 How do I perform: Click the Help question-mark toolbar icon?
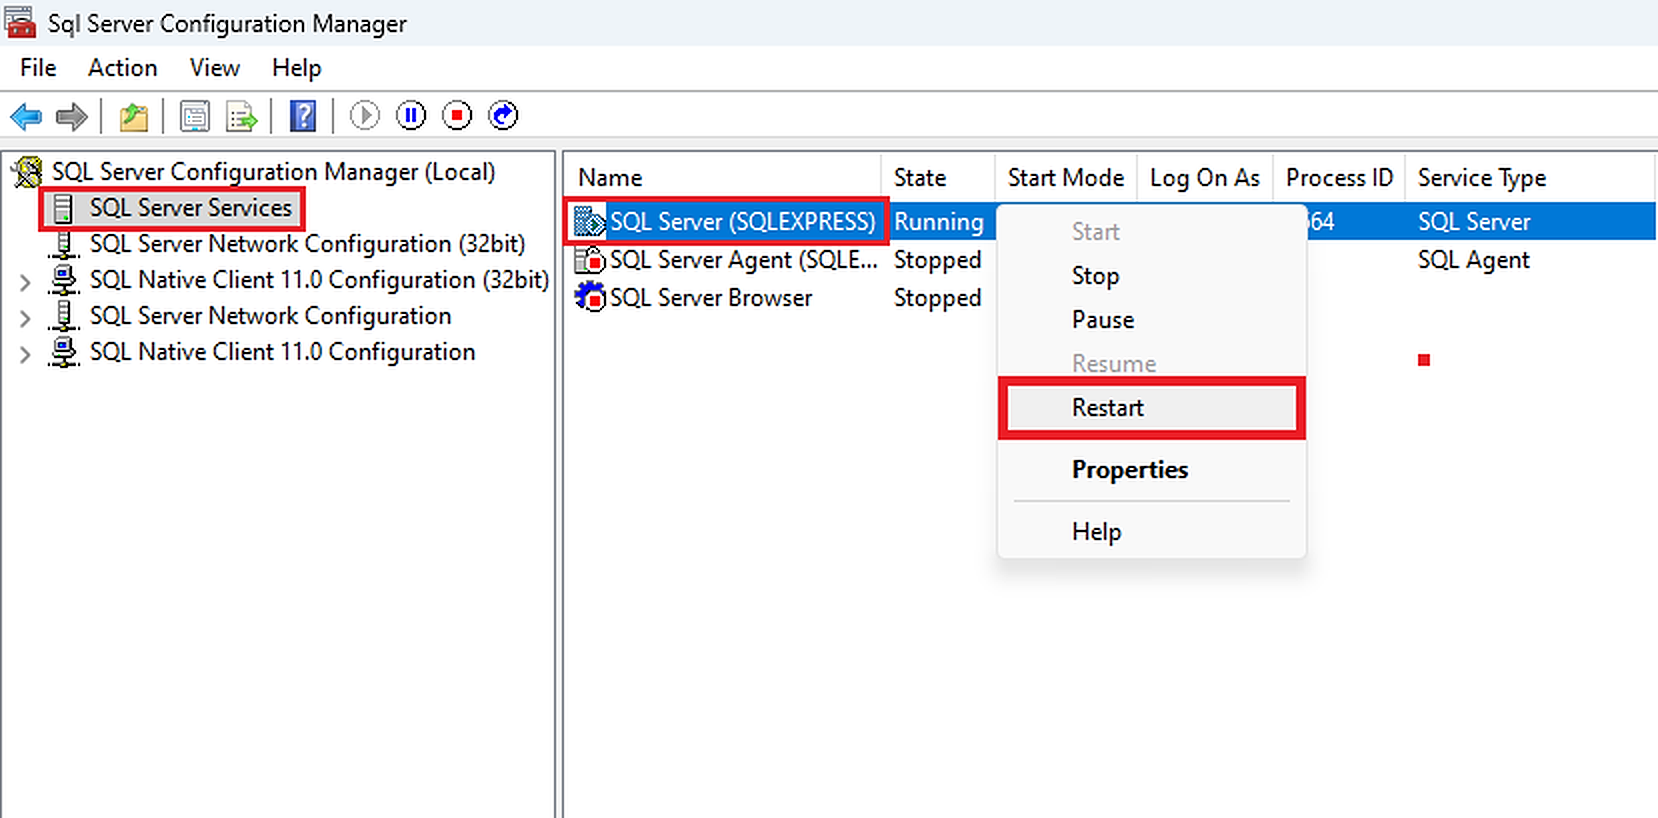(303, 116)
